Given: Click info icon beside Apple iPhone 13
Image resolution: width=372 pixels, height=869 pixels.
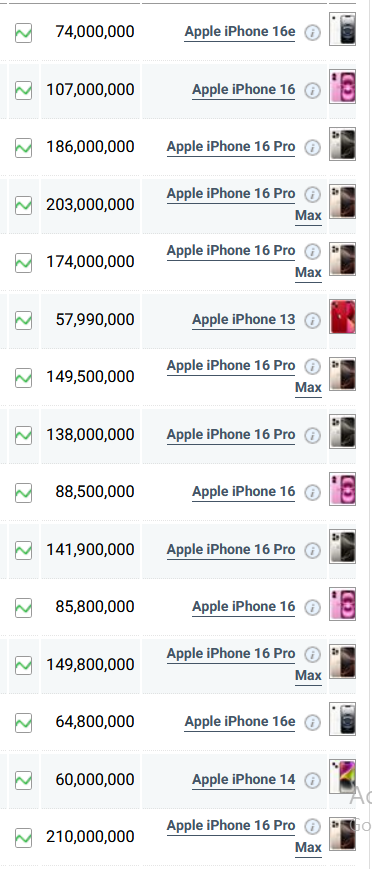Looking at the screenshot, I should click(313, 320).
